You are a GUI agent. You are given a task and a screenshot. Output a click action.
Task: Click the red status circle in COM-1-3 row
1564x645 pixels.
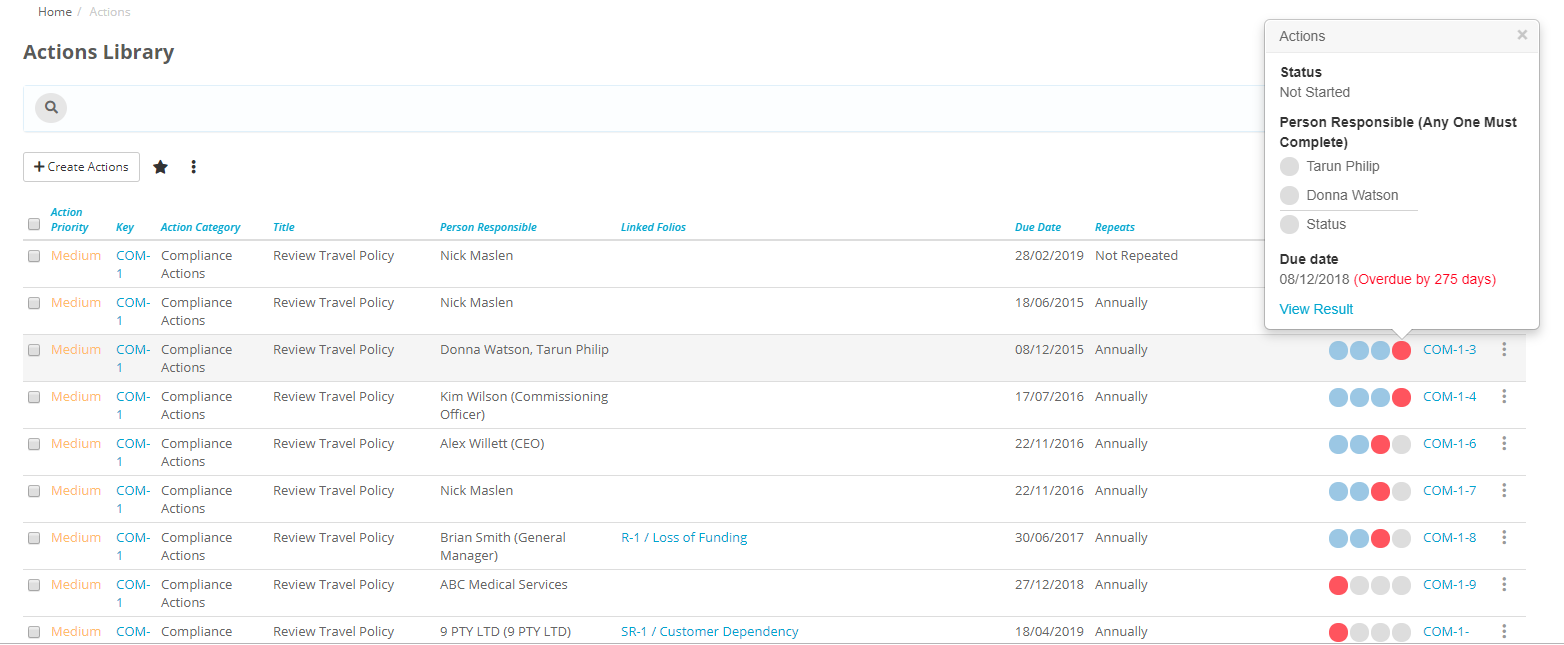click(x=1402, y=350)
